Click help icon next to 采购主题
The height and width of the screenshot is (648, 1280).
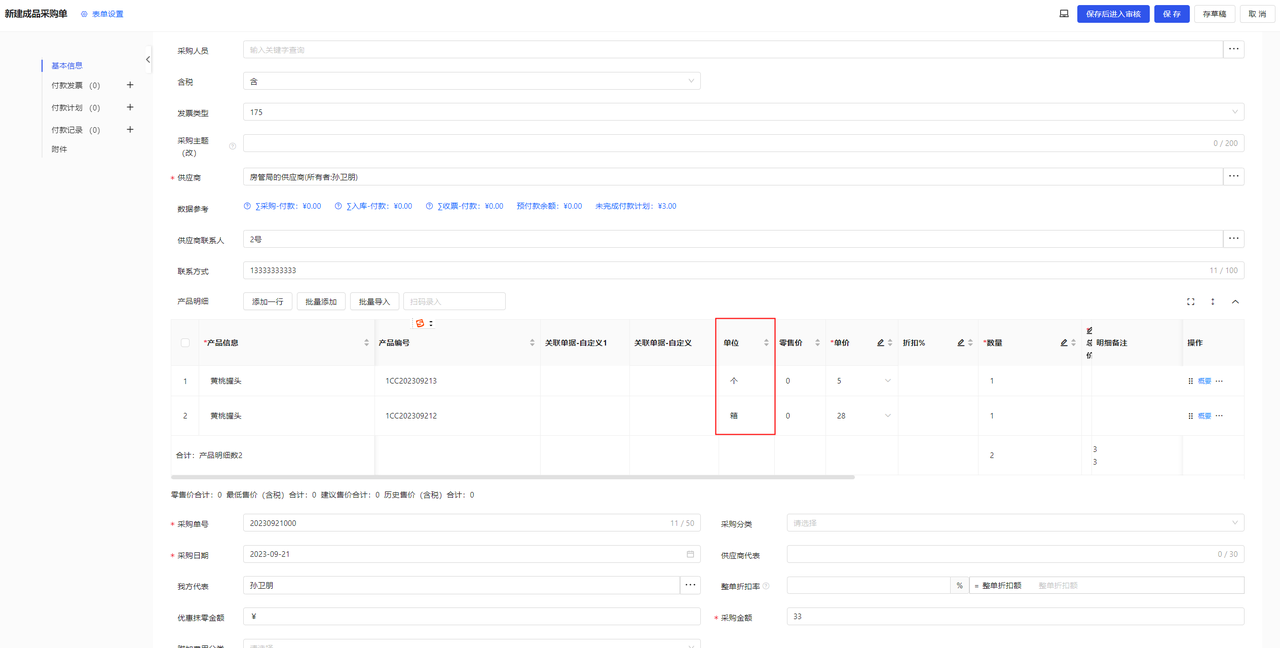pyautogui.click(x=233, y=146)
